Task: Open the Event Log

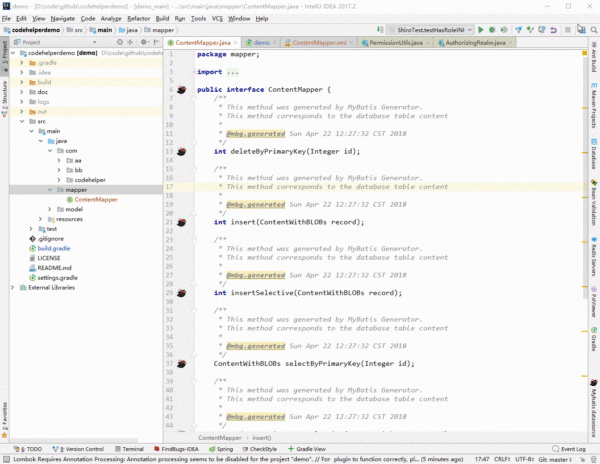Action: (x=569, y=449)
